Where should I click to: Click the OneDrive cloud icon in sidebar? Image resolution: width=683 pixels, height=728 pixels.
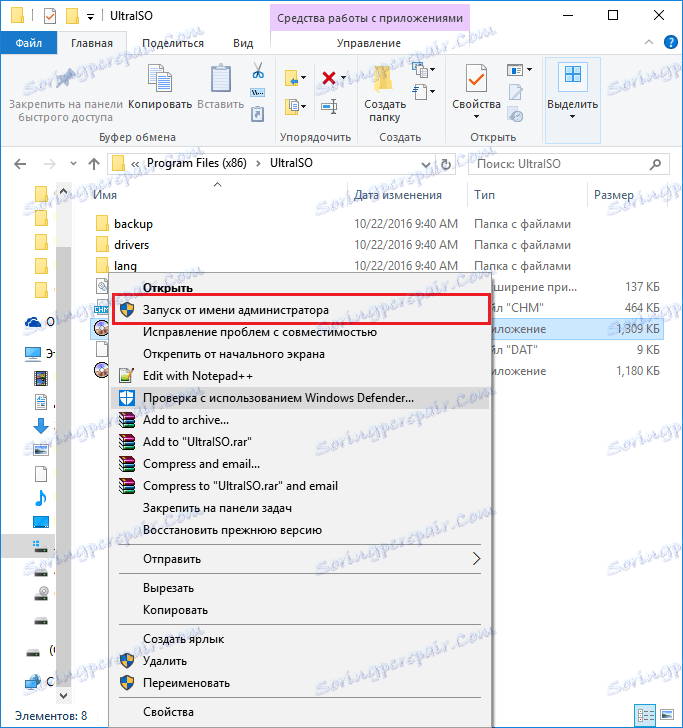33,321
